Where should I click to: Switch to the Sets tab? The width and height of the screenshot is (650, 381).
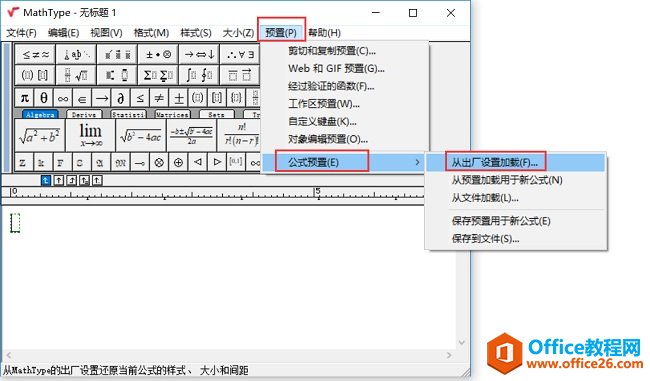(x=216, y=114)
